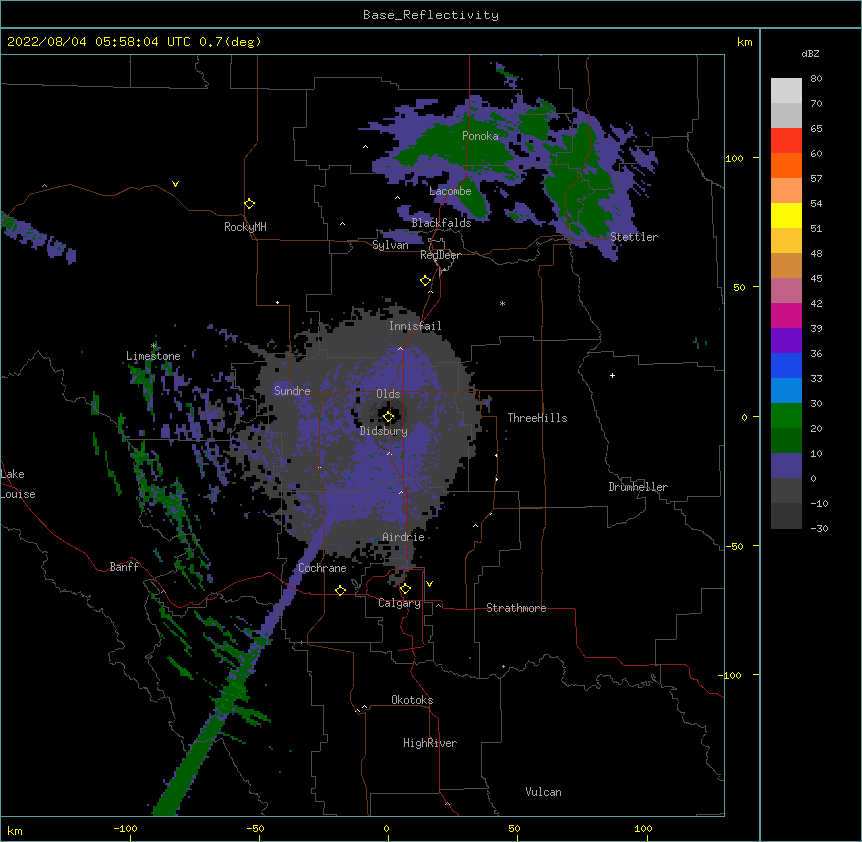The width and height of the screenshot is (862, 842).
Task: Click the yellow diamond marker beside RockyMH
Action: [x=250, y=204]
